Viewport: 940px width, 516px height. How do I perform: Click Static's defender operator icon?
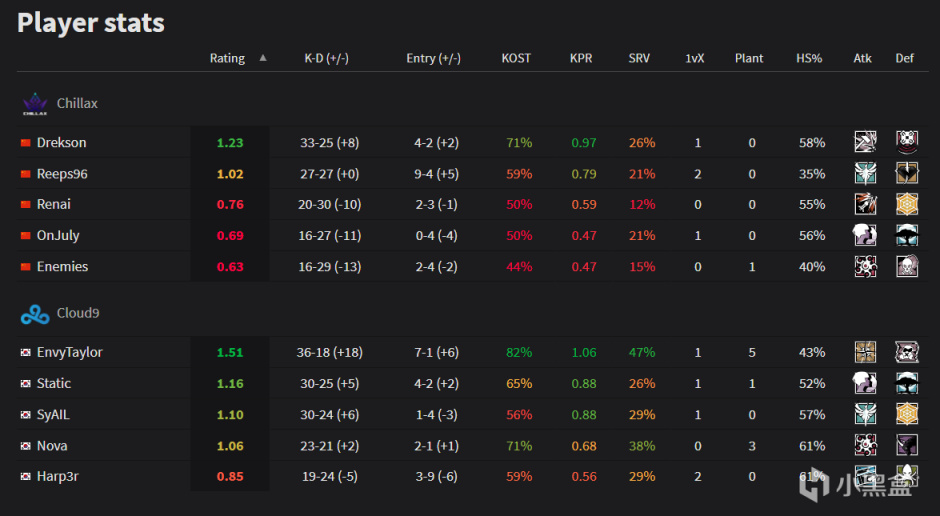(907, 383)
